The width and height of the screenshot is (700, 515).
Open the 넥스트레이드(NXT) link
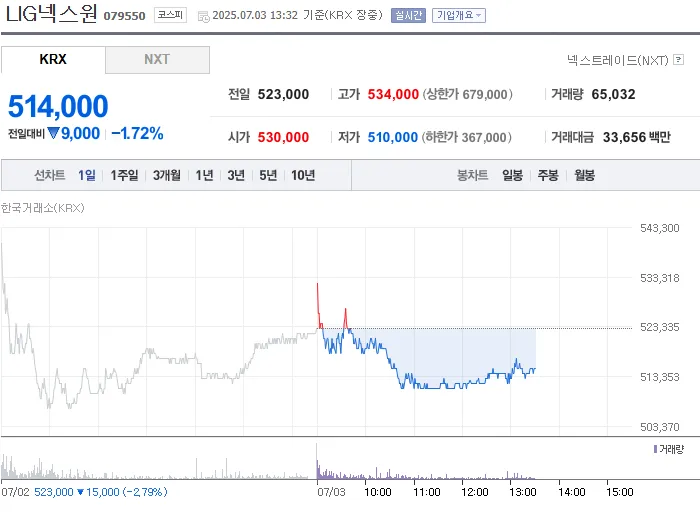[x=617, y=60]
